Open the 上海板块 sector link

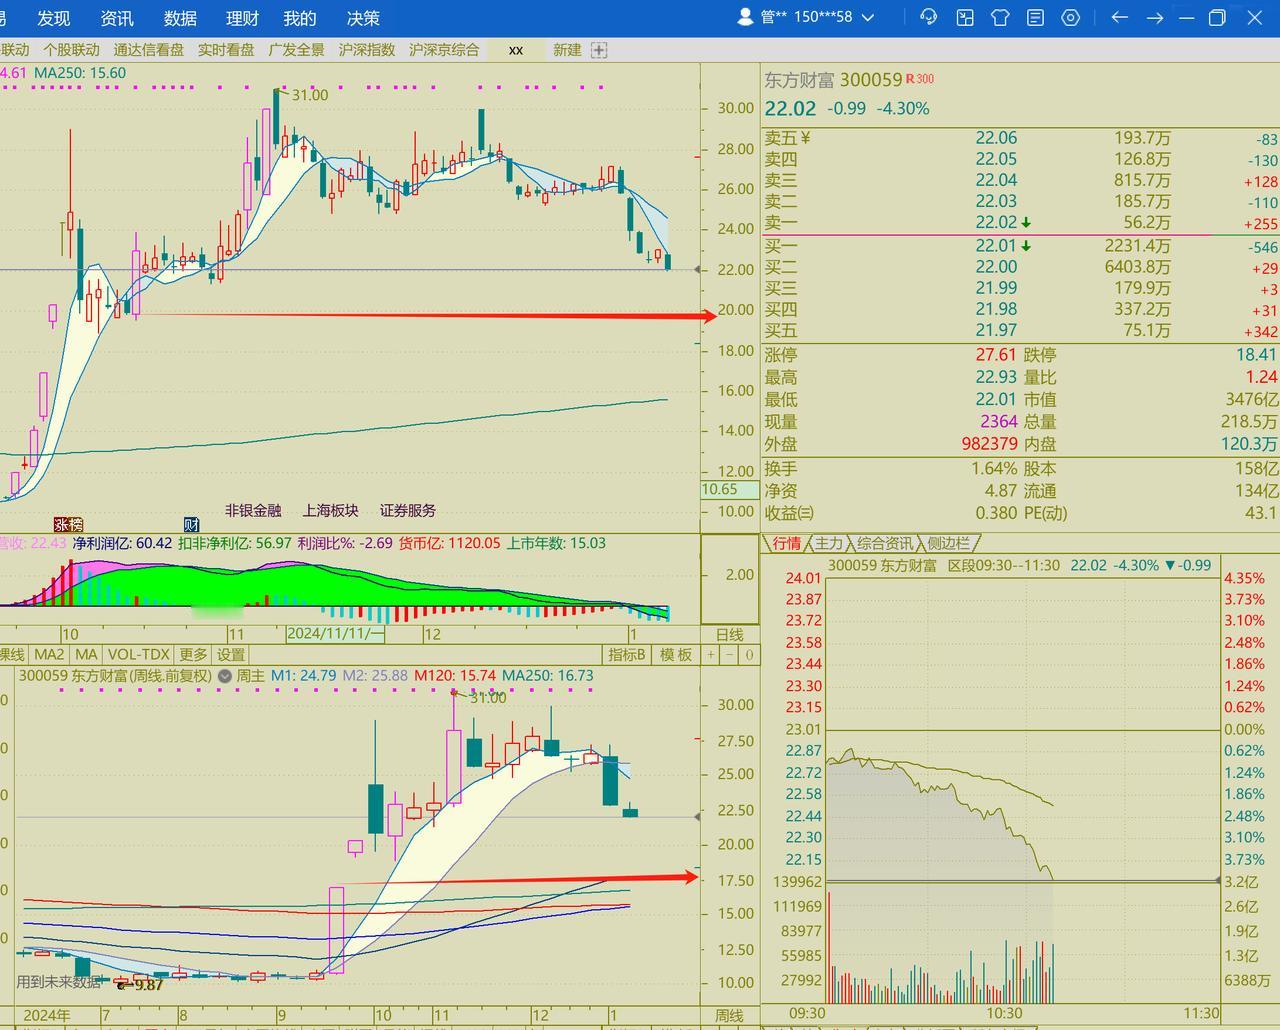tap(330, 510)
